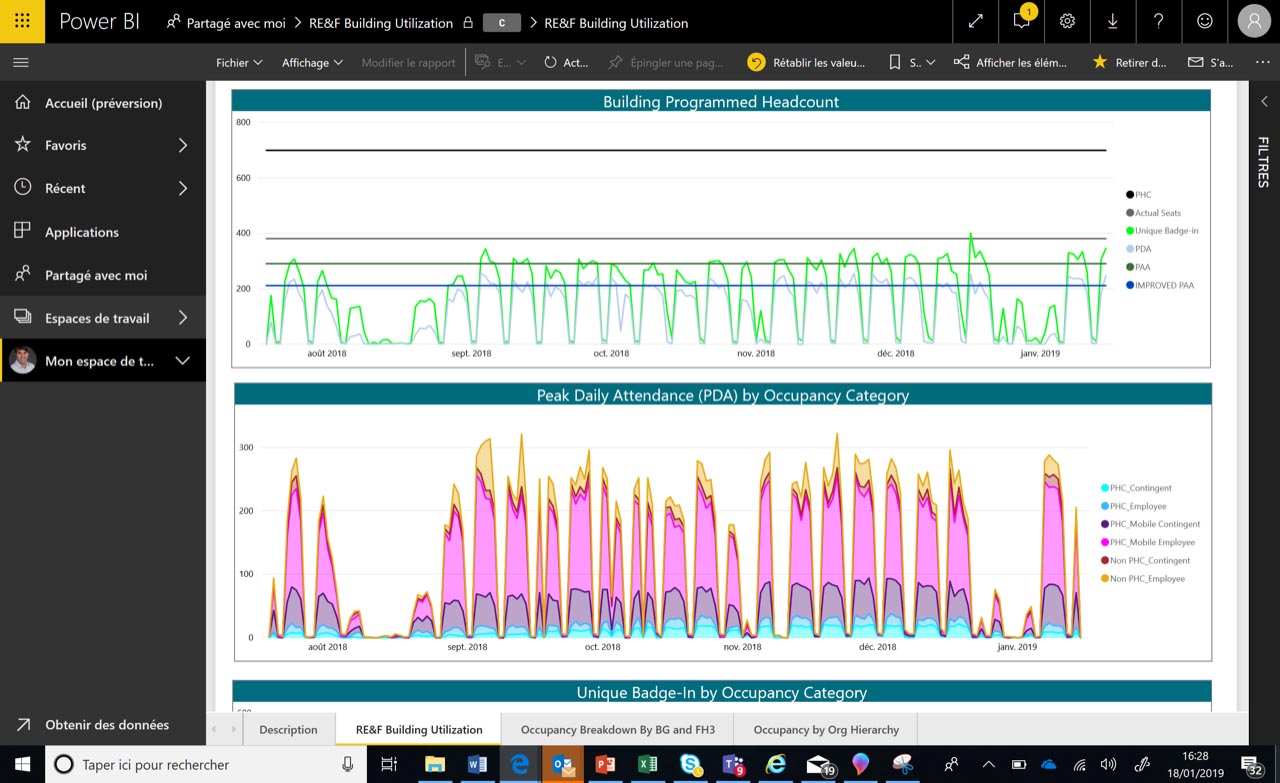Image resolution: width=1280 pixels, height=783 pixels.
Task: Switch to Occupancy by Org Hierarchy tab
Action: coord(826,730)
